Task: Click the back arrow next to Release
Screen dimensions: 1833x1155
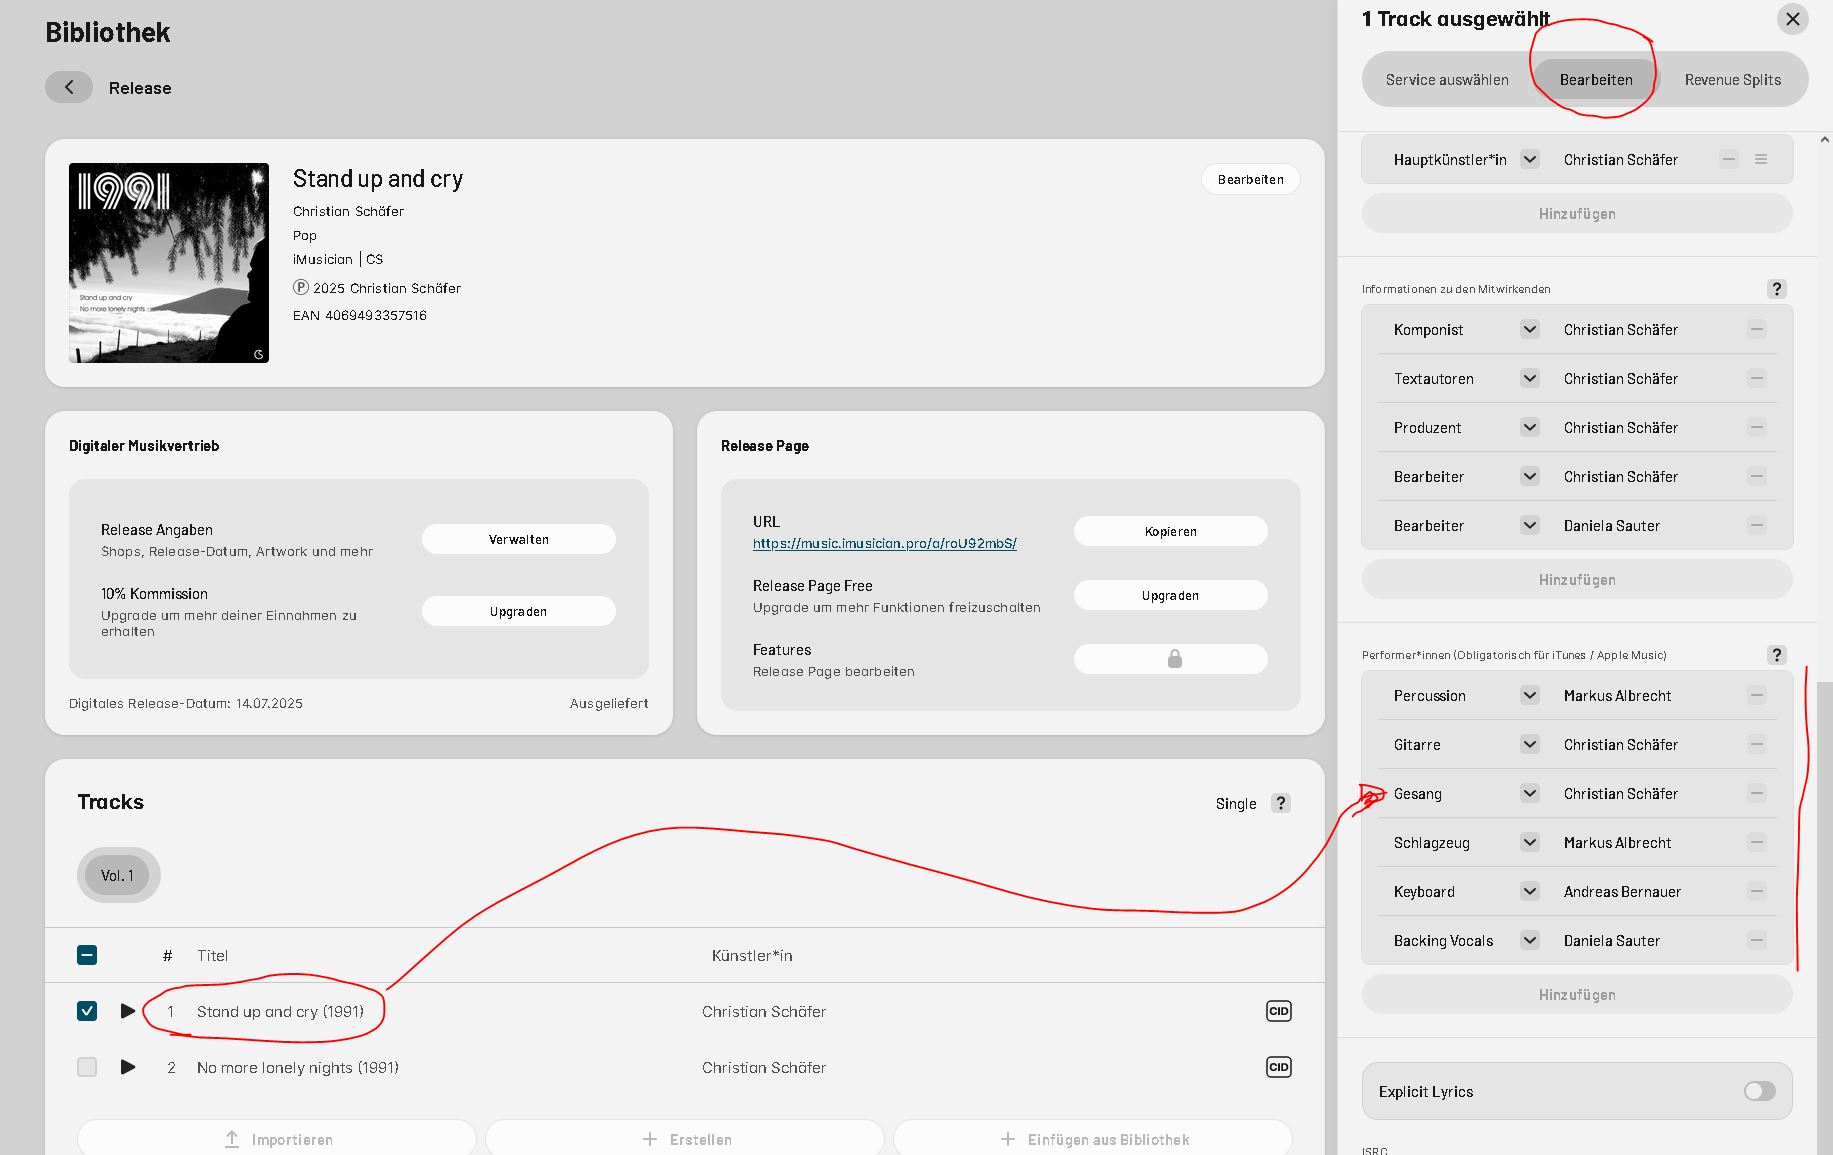Action: 69,87
